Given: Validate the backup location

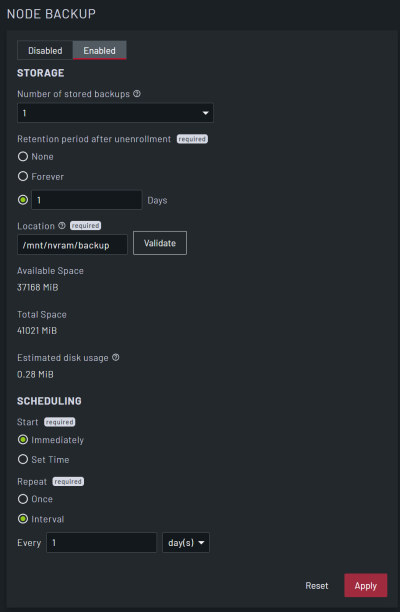Looking at the screenshot, I should point(160,243).
